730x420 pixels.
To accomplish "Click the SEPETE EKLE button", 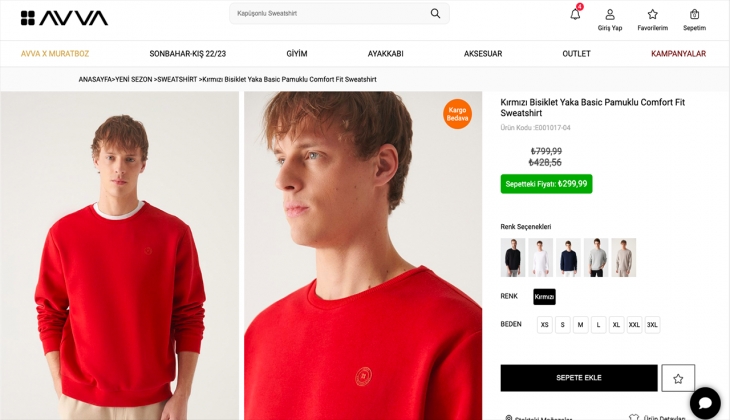I will (x=579, y=378).
